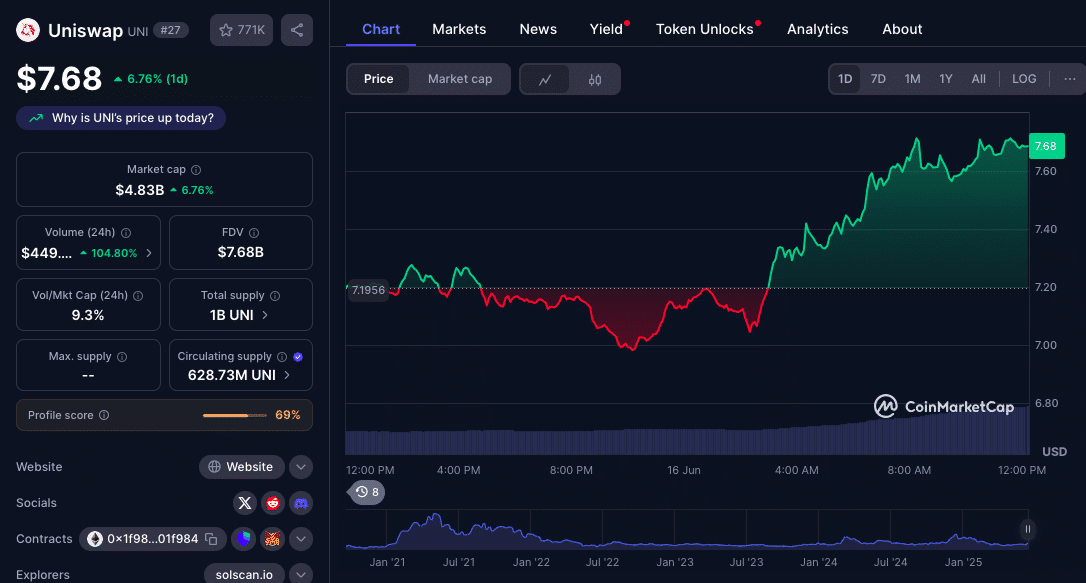Select the 7D time range
Viewport: 1086px width, 583px height.
[878, 79]
